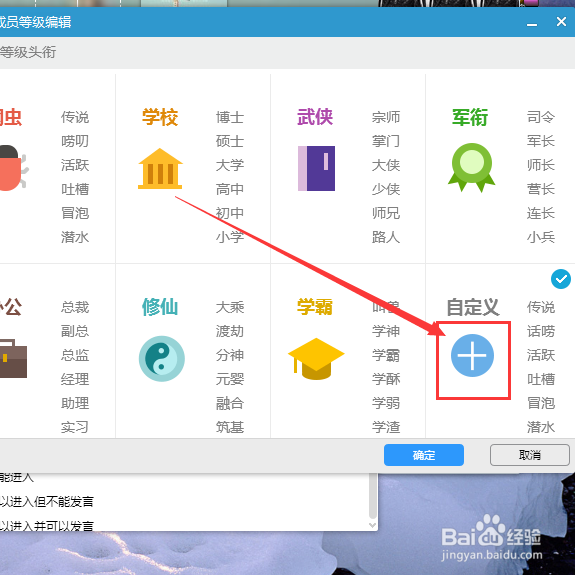The width and height of the screenshot is (575, 575).
Task: Click the 学霸 category heading
Action: (x=315, y=307)
